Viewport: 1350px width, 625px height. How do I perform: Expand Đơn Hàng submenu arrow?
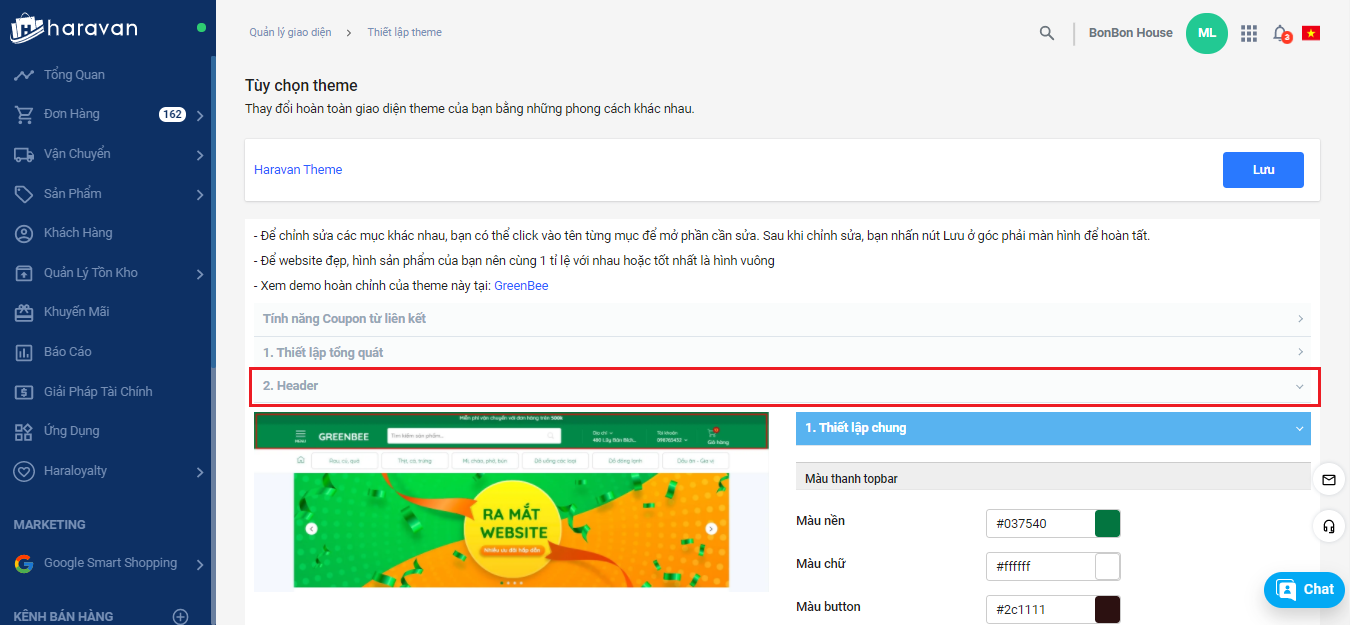tap(200, 116)
